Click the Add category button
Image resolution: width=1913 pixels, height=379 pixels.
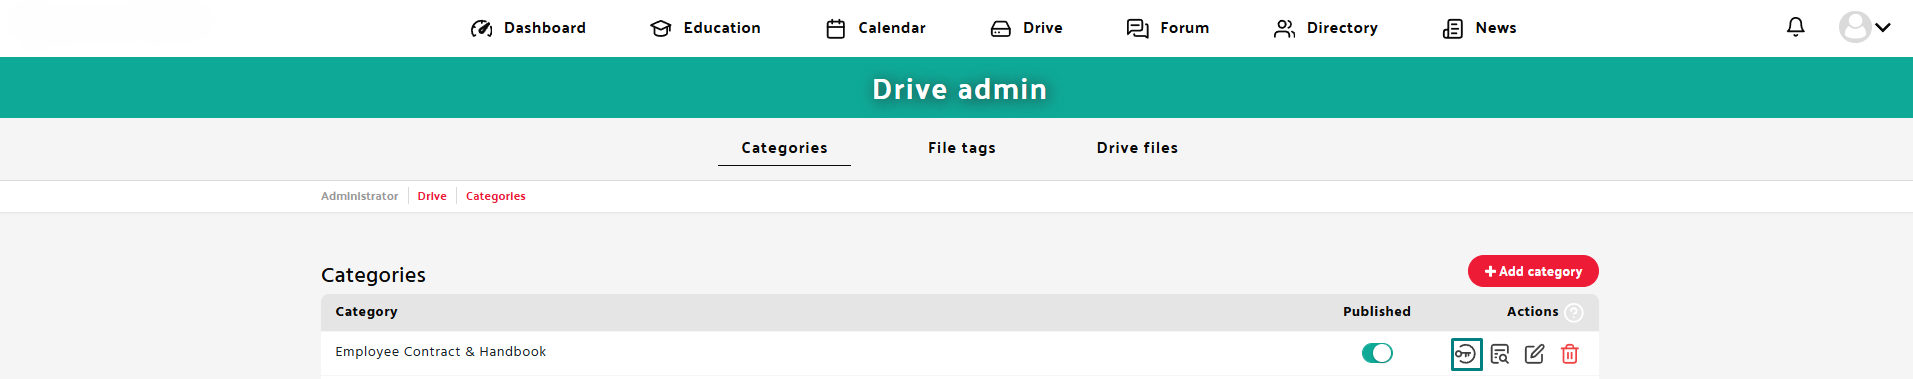(x=1533, y=271)
